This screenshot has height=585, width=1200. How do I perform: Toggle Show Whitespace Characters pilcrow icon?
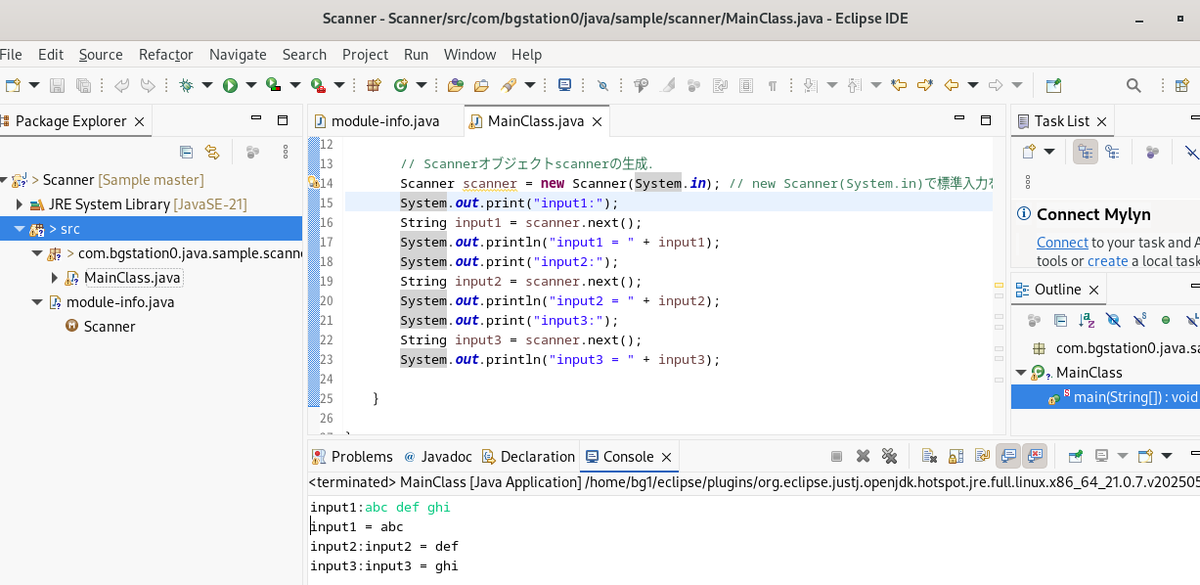pos(772,86)
